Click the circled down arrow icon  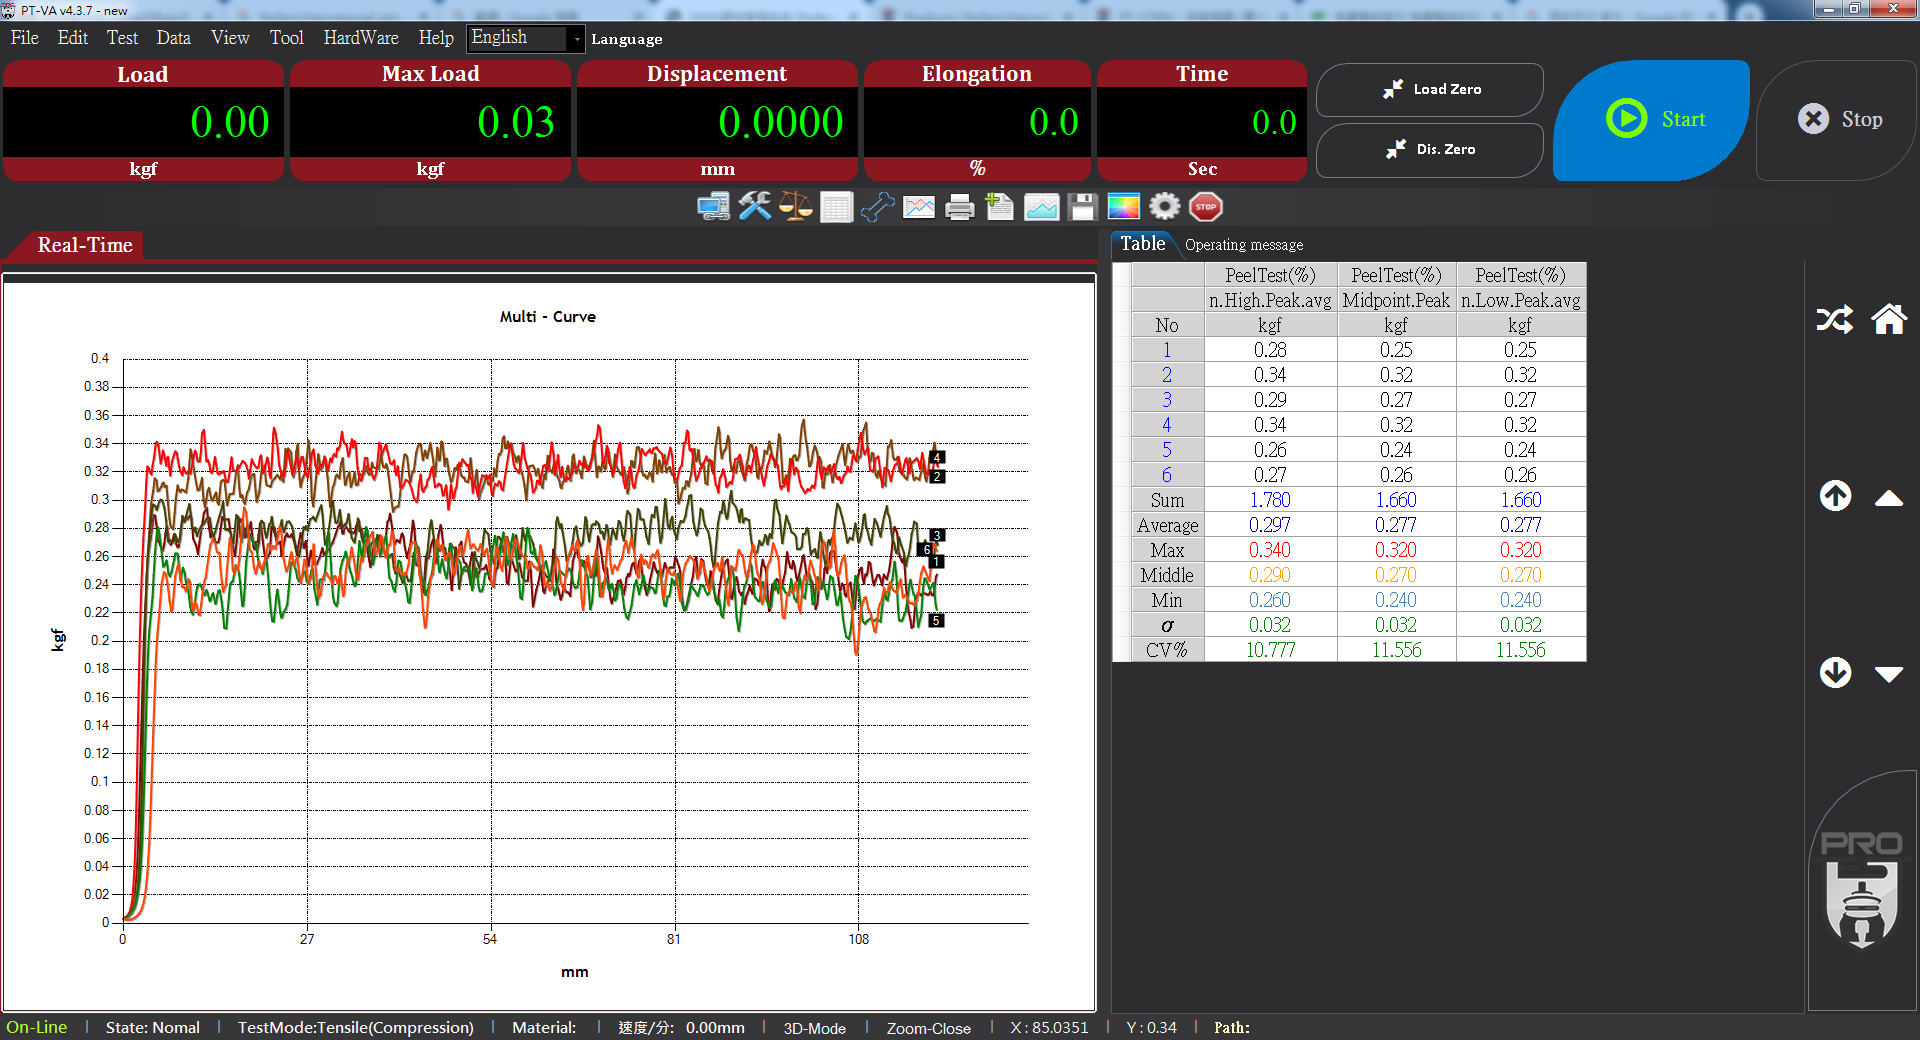1835,673
